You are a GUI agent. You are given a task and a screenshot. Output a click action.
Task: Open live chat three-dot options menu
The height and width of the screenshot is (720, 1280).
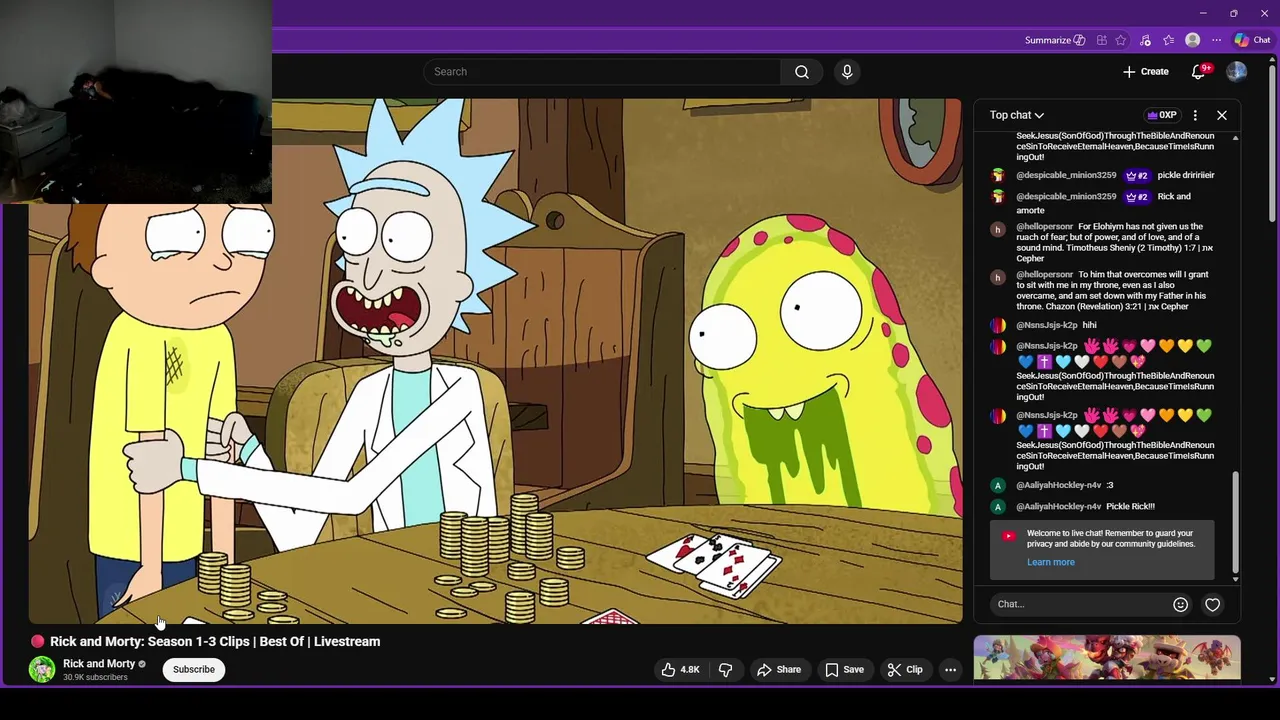(1195, 115)
